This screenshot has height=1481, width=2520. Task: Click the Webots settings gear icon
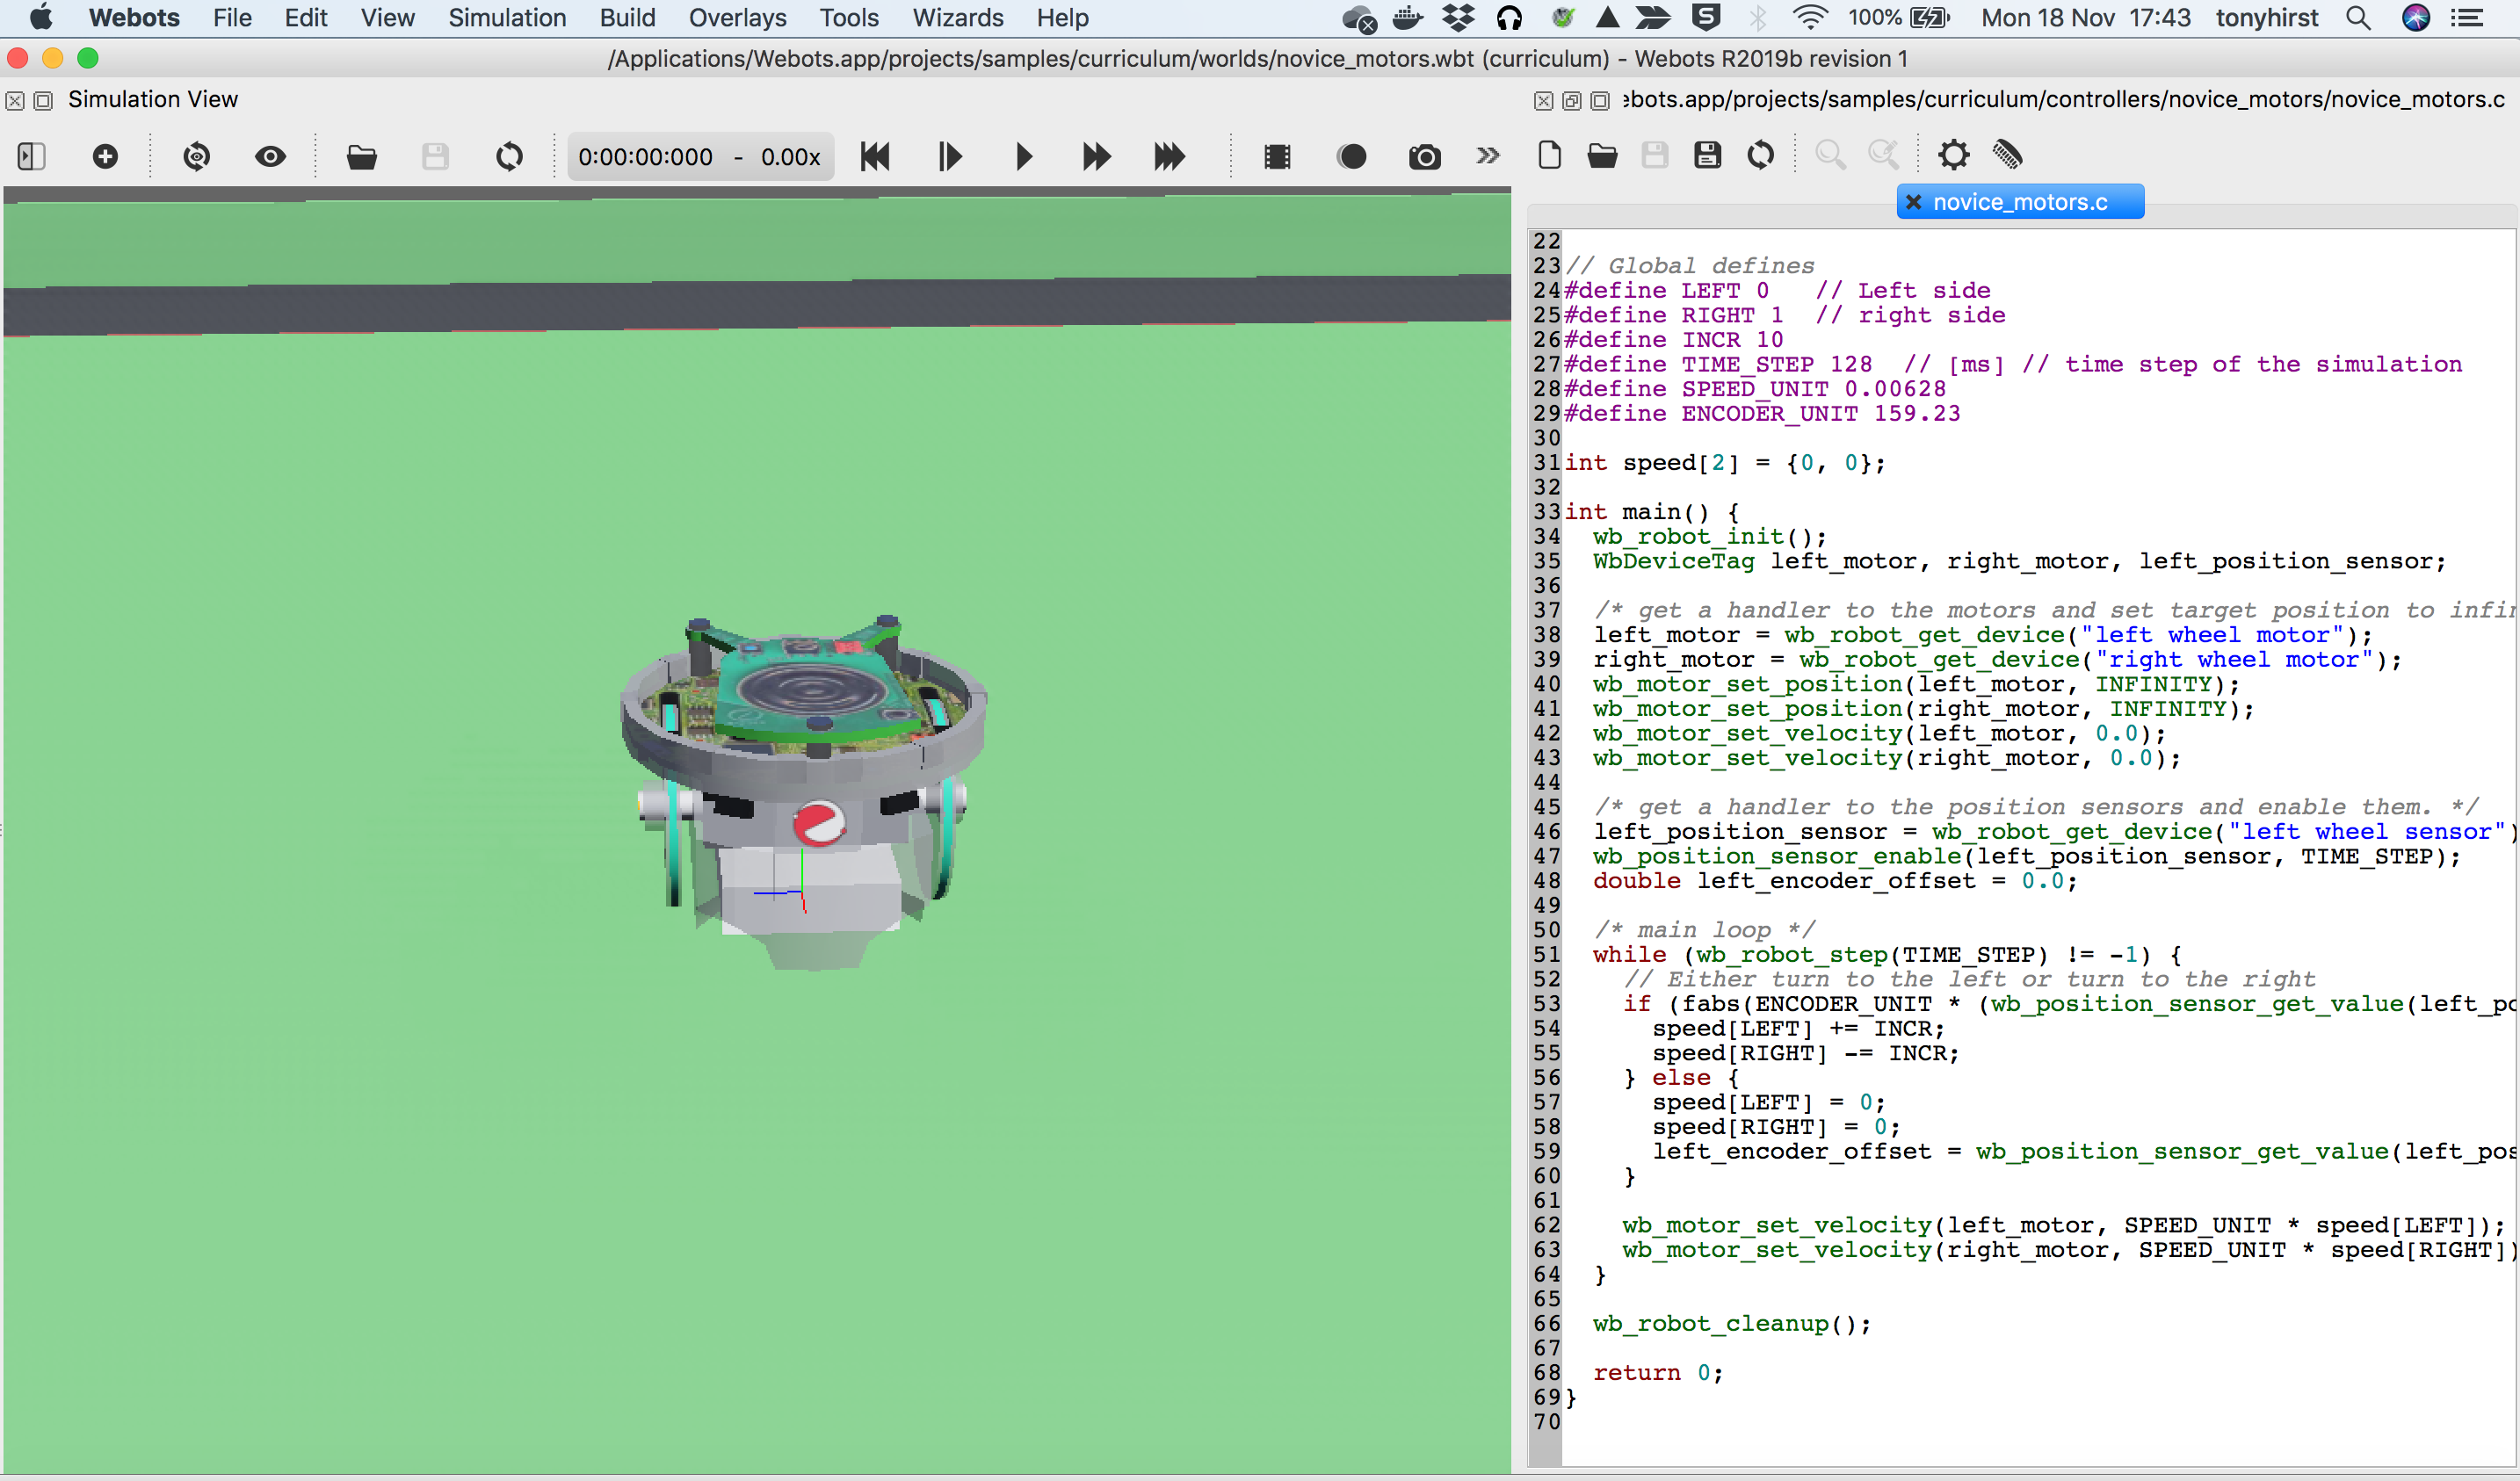click(1952, 155)
